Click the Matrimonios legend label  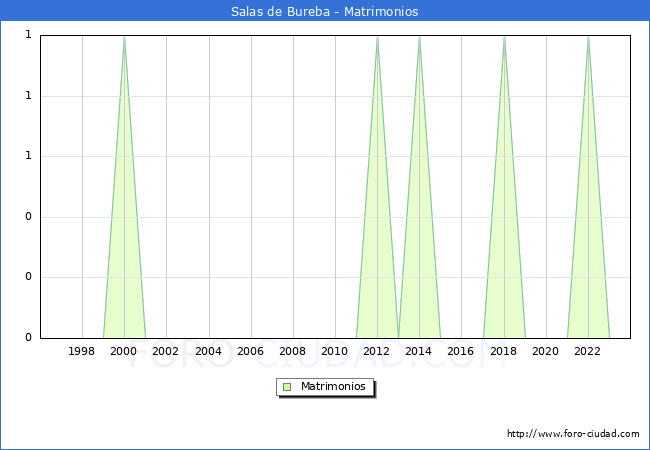[333, 386]
